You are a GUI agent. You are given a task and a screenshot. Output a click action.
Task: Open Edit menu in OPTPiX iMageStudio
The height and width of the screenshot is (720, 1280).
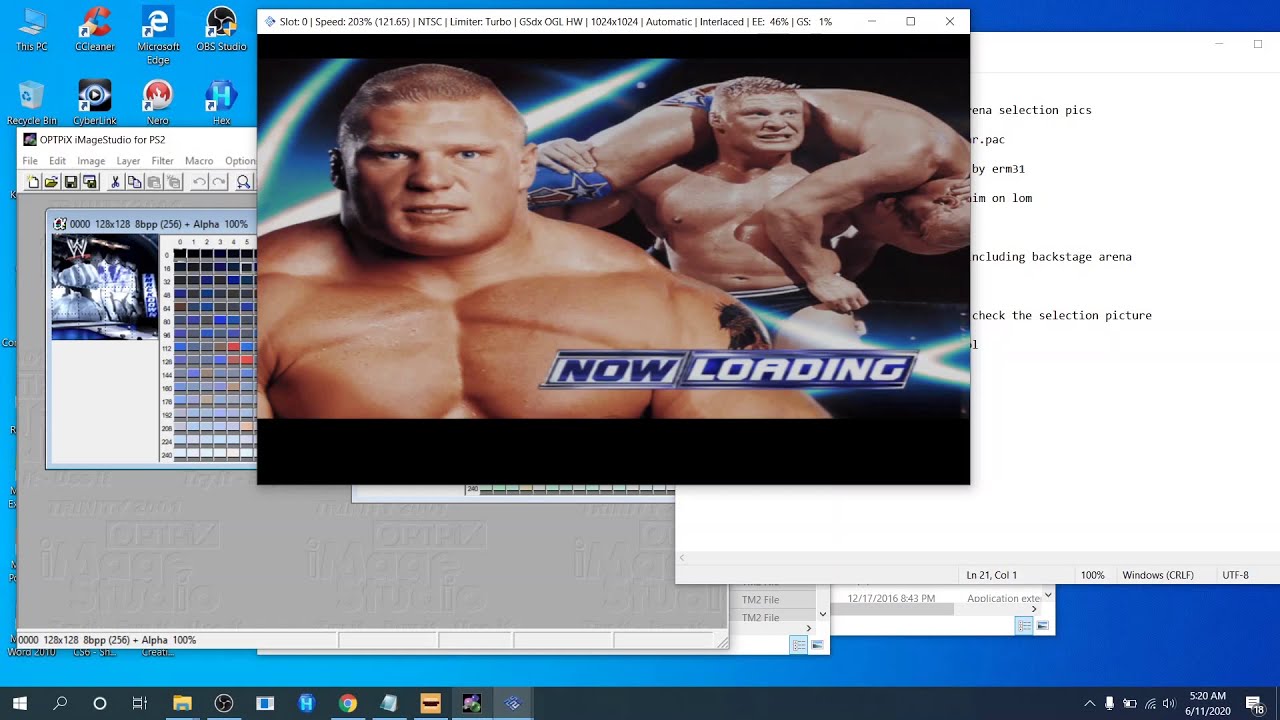(x=58, y=161)
